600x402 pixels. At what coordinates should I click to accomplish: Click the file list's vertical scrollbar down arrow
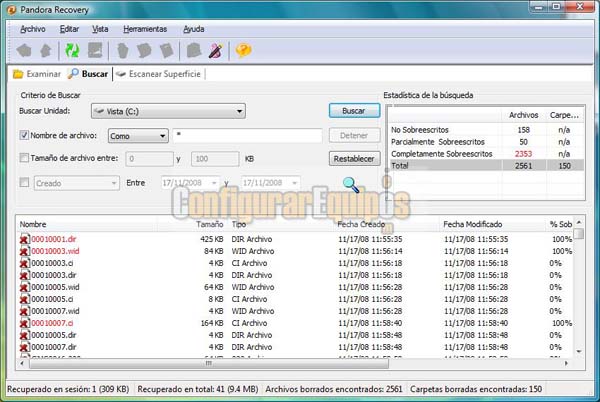[x=579, y=351]
